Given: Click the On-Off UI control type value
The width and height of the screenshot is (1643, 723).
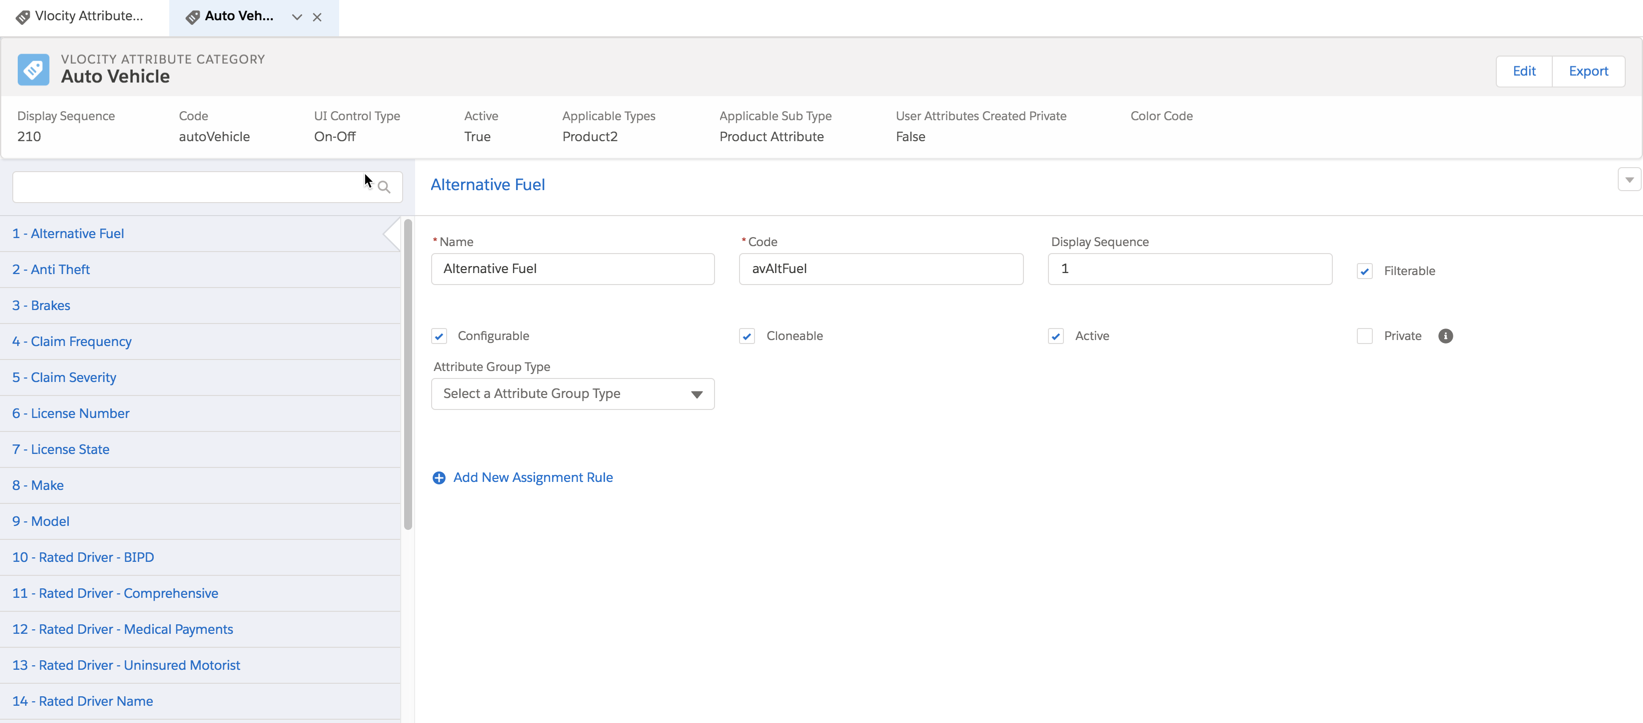Looking at the screenshot, I should tap(335, 137).
